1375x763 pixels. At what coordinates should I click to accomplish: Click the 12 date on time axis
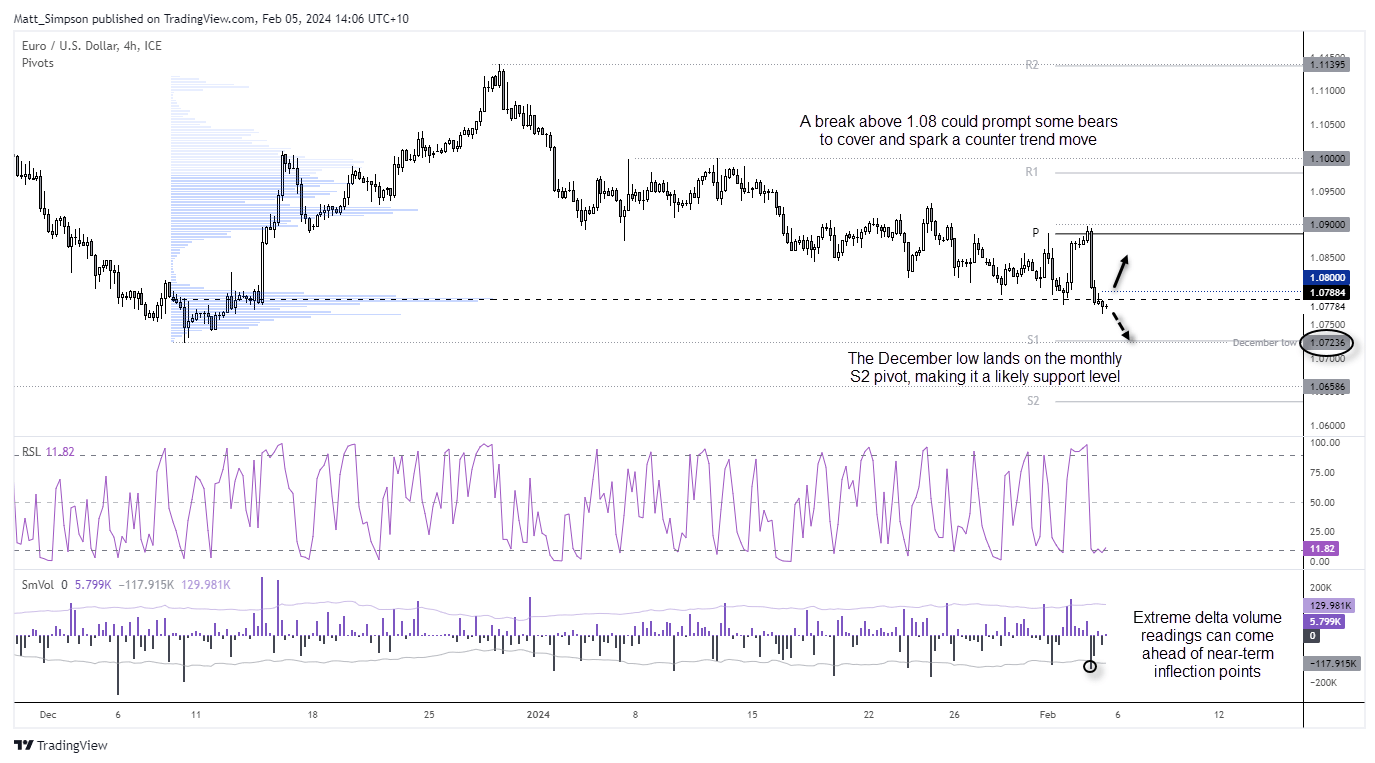[1217, 715]
